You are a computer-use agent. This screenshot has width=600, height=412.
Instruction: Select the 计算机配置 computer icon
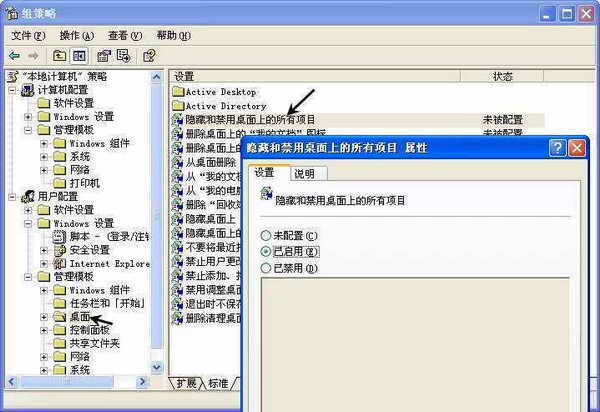27,89
